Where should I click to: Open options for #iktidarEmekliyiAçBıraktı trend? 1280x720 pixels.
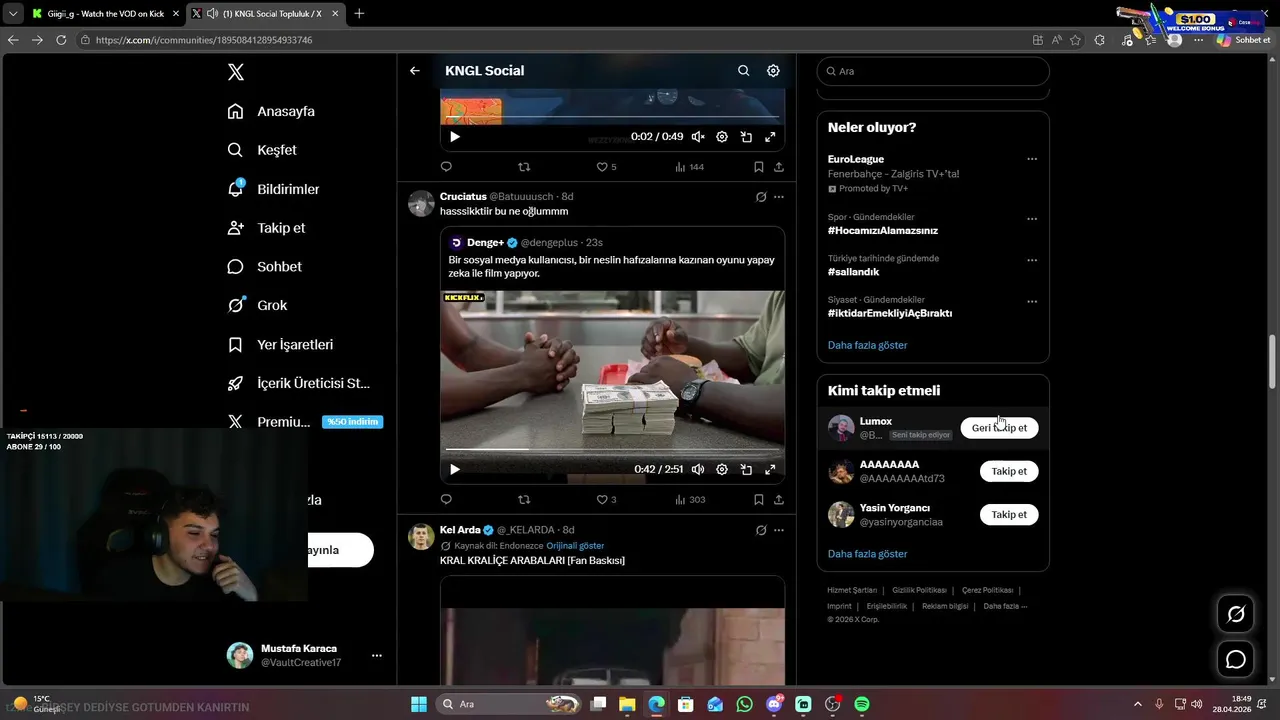coord(1032,301)
